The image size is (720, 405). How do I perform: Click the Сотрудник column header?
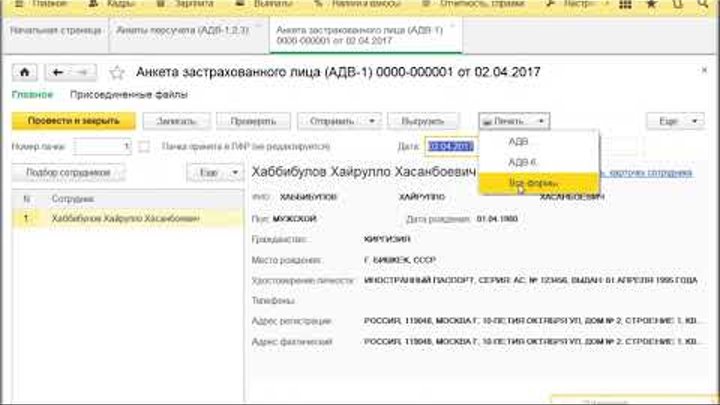click(x=73, y=199)
